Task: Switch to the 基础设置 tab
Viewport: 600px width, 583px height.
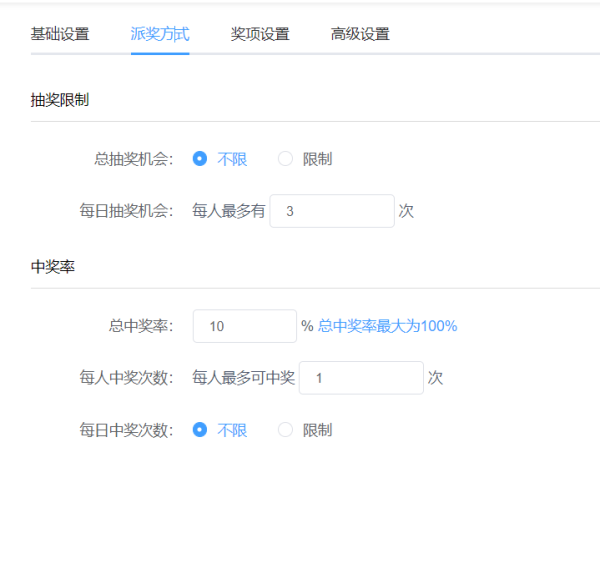Action: coord(60,34)
